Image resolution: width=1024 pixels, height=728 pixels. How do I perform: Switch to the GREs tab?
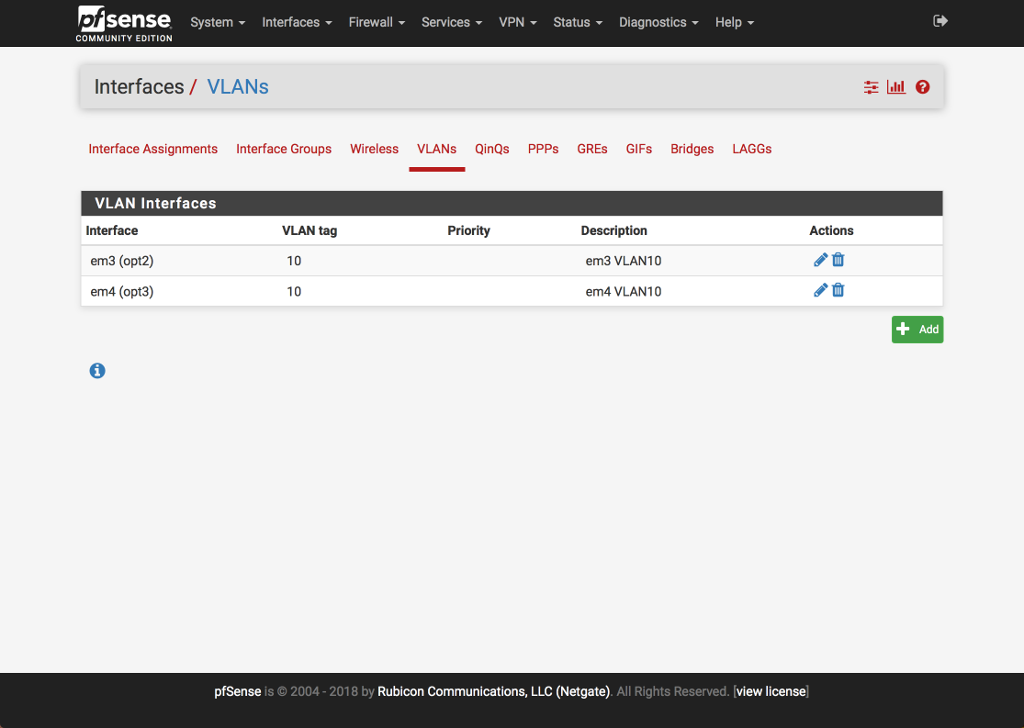[592, 149]
